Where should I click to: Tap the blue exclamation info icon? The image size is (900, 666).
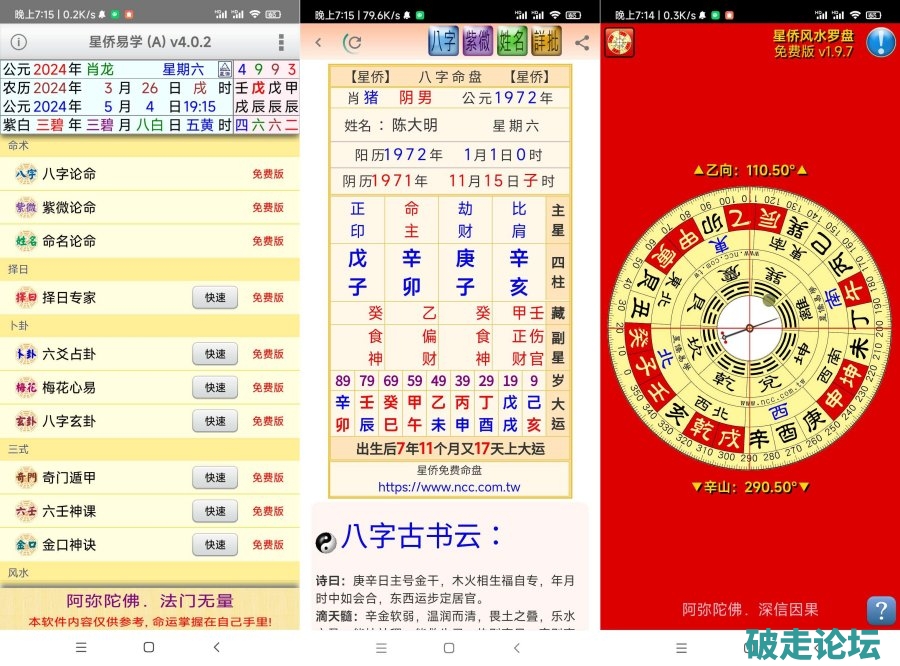pos(880,42)
